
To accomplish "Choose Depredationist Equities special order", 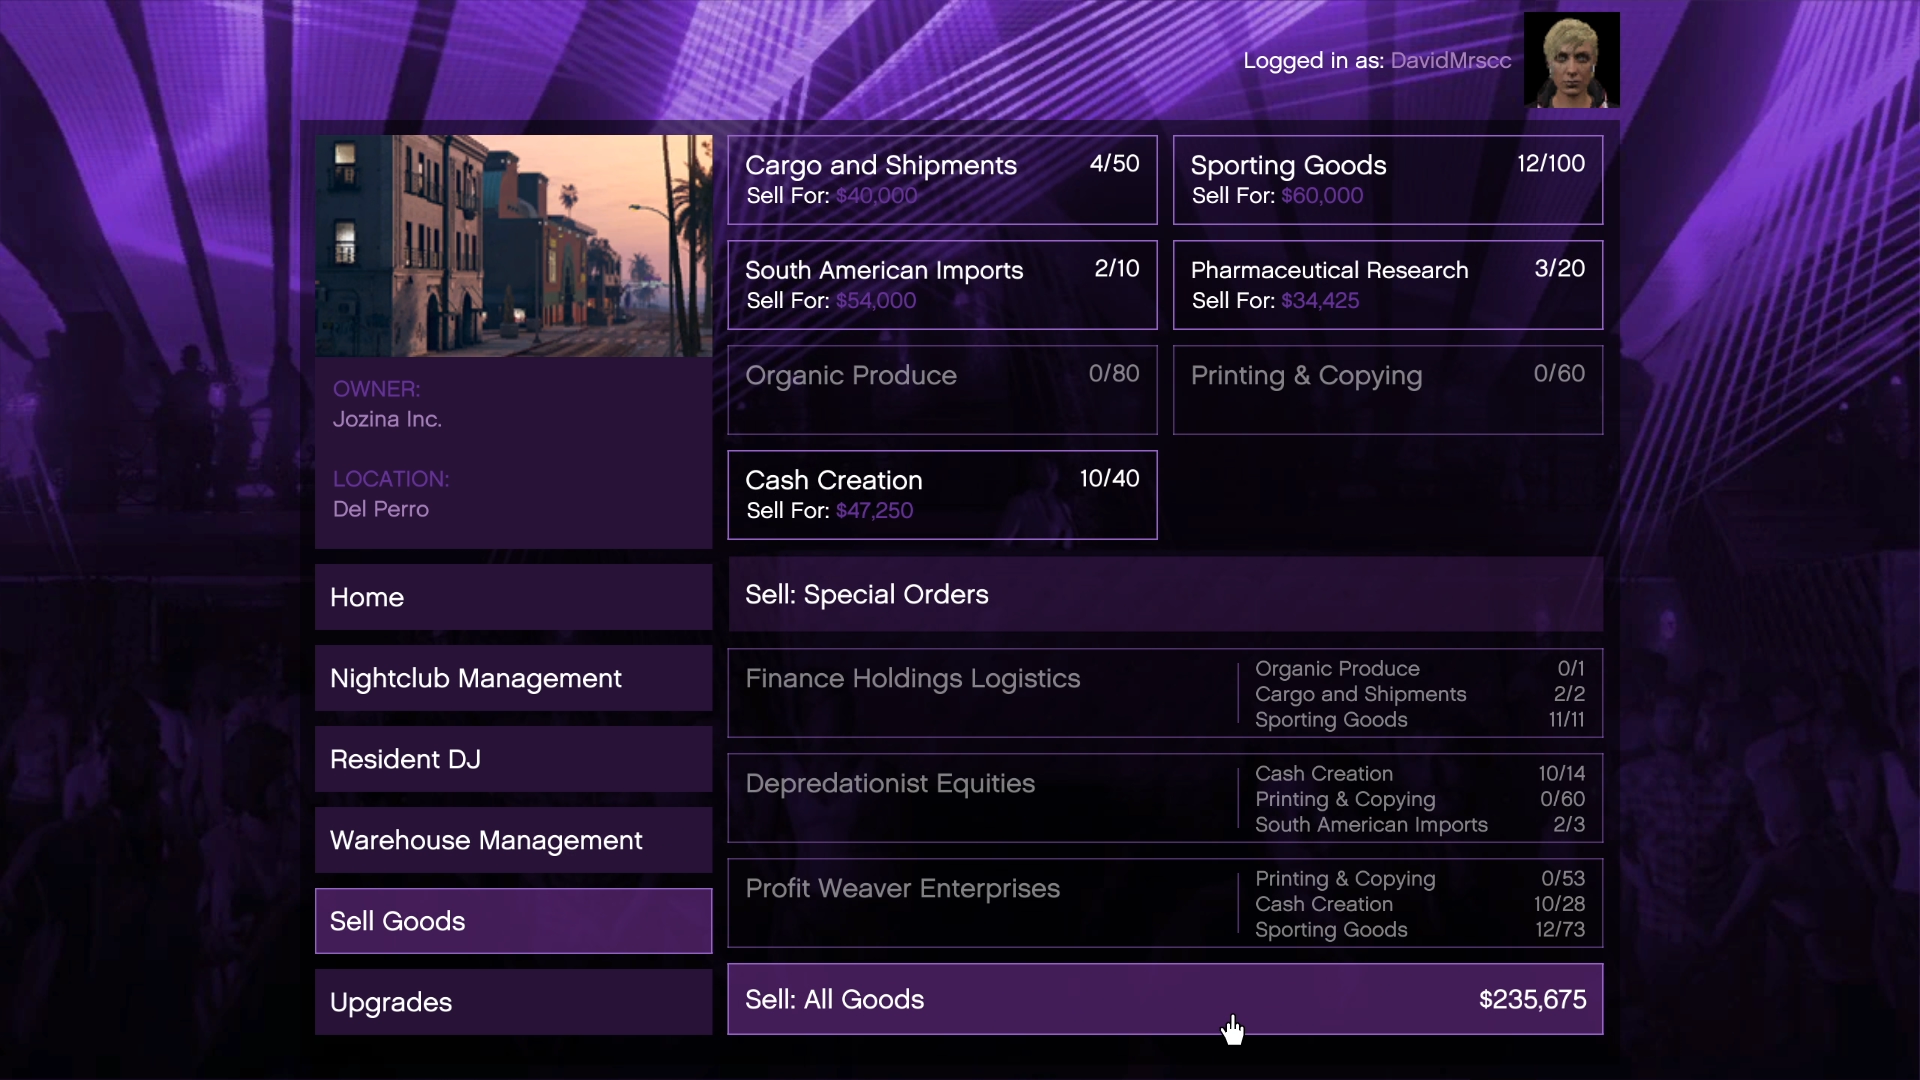I will pos(1165,798).
